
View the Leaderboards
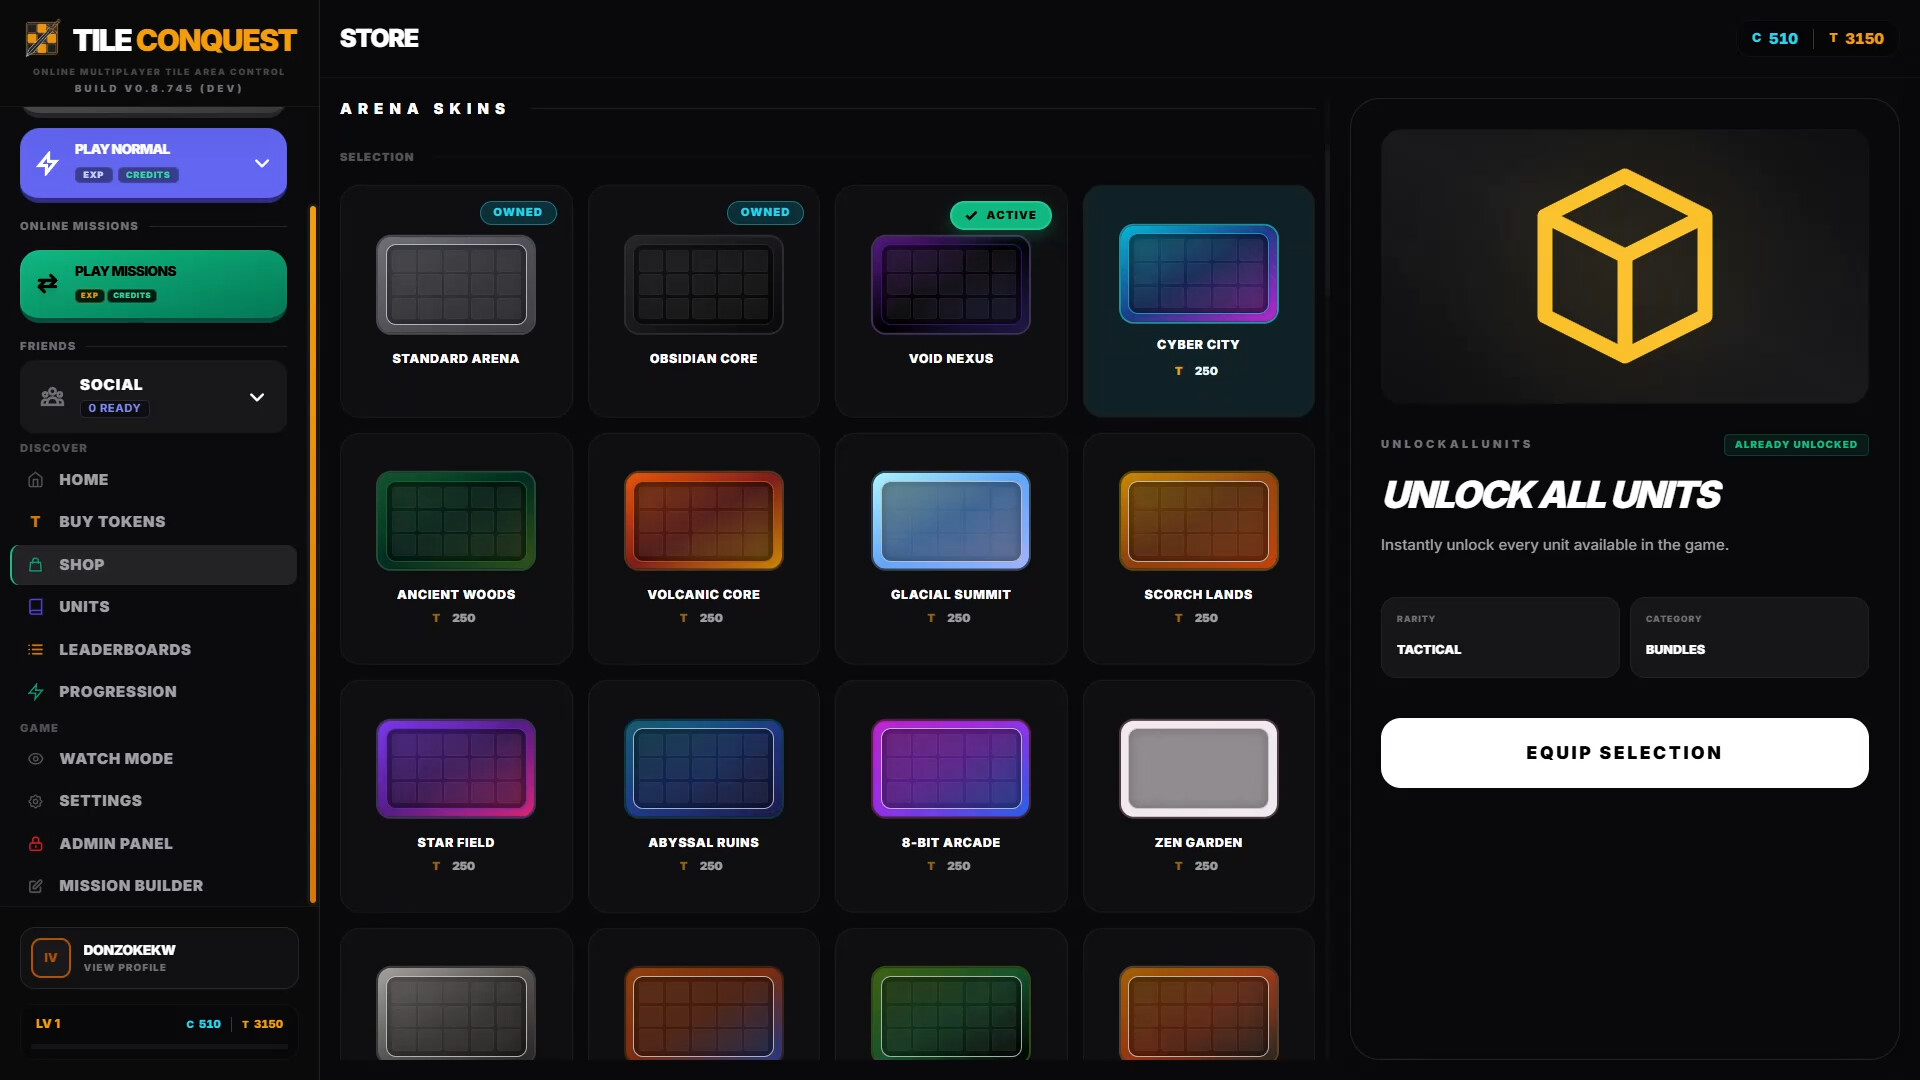coord(154,650)
